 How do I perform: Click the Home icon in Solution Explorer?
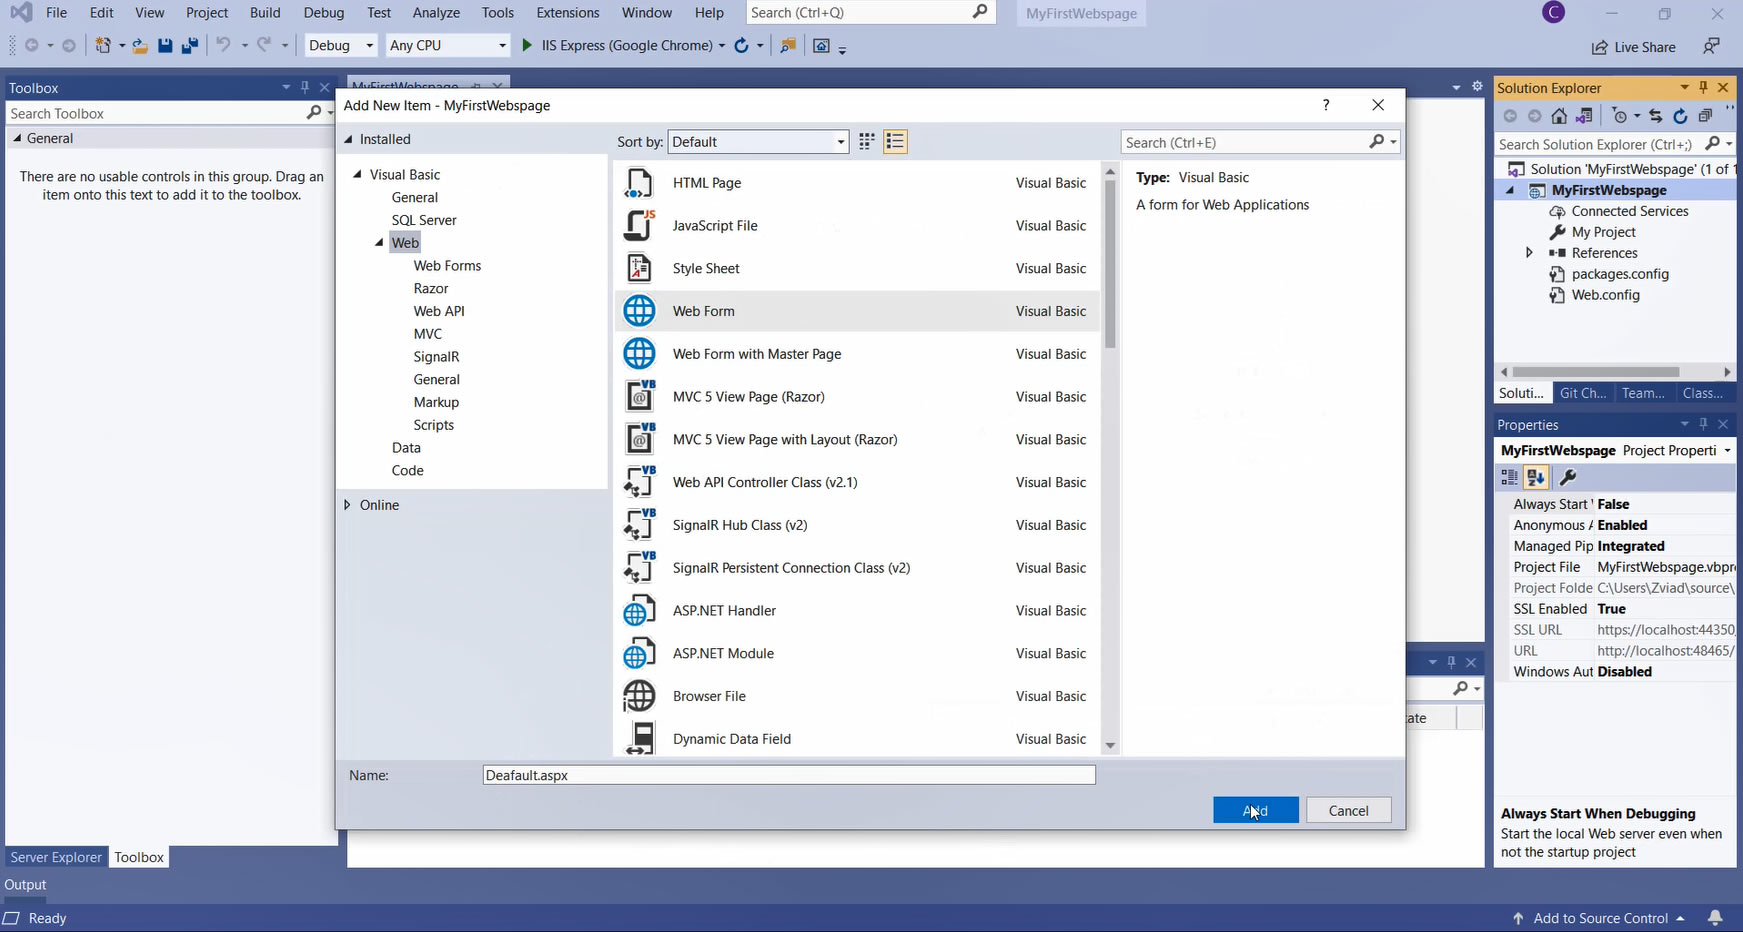[x=1558, y=116]
